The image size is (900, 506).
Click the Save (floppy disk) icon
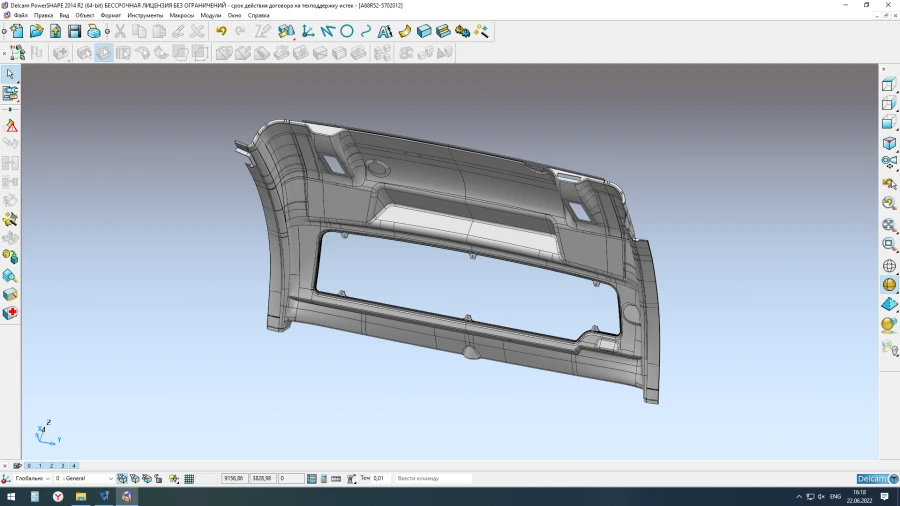[74, 32]
